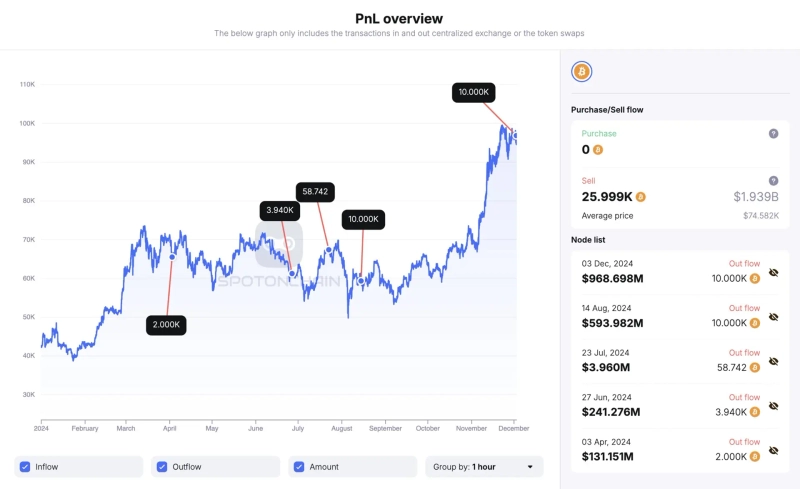
Task: Toggle visibility of 03 Apr, 2024 node
Action: pyautogui.click(x=772, y=452)
